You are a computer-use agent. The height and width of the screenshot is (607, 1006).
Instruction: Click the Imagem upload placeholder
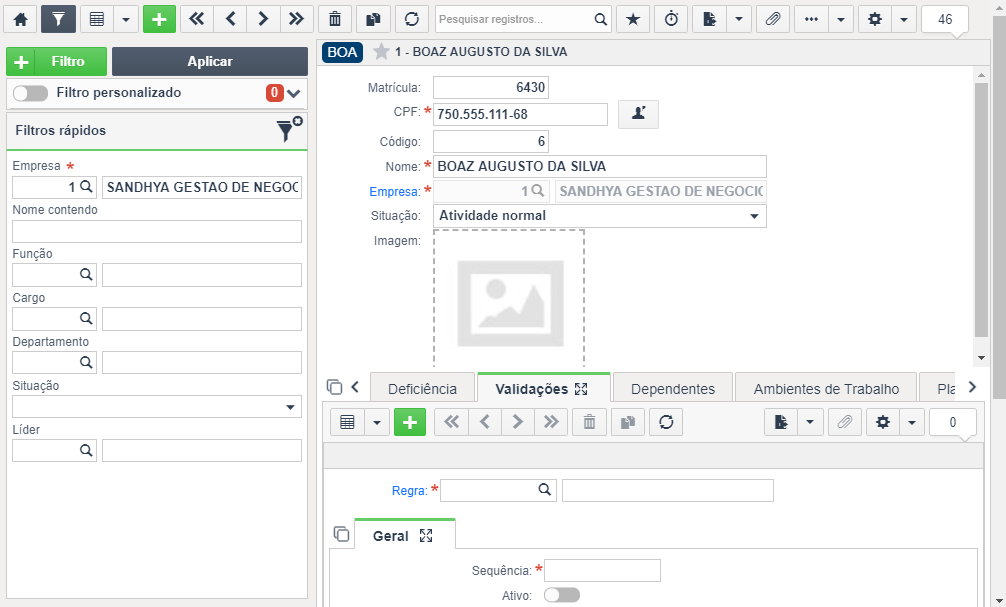[x=509, y=298]
